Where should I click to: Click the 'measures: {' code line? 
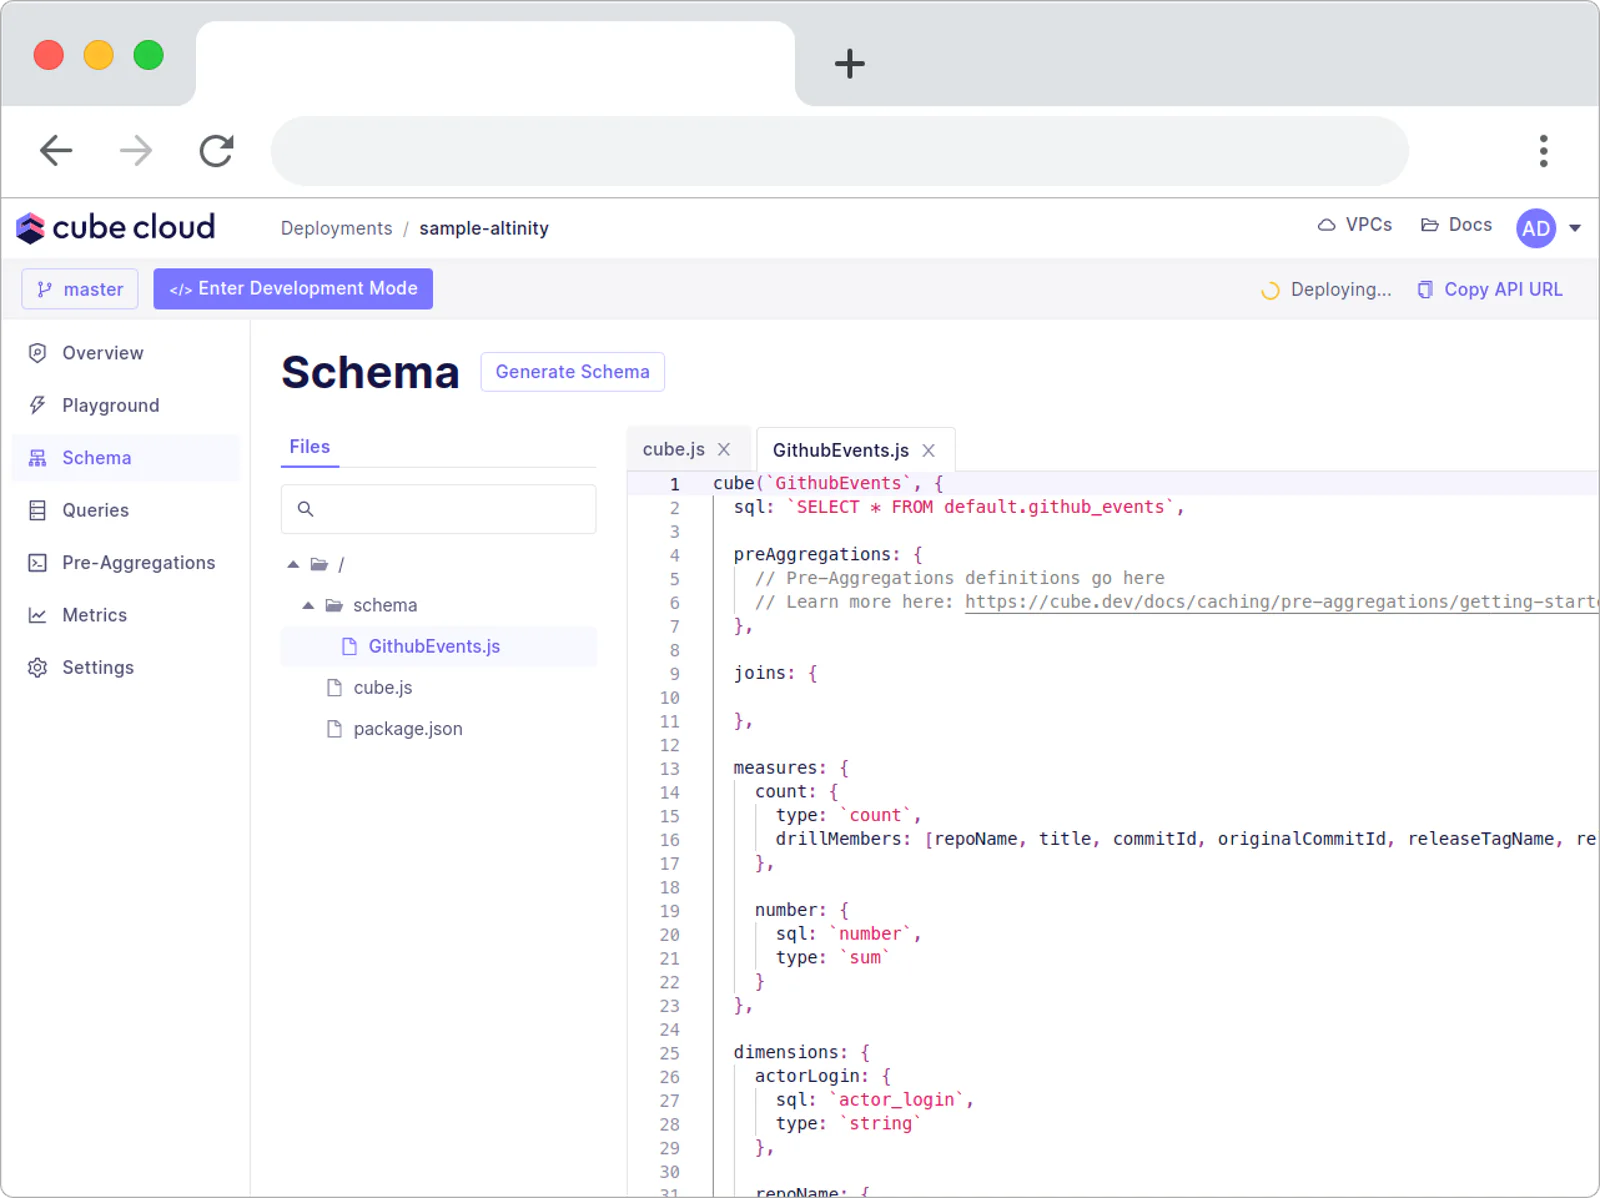click(x=790, y=768)
